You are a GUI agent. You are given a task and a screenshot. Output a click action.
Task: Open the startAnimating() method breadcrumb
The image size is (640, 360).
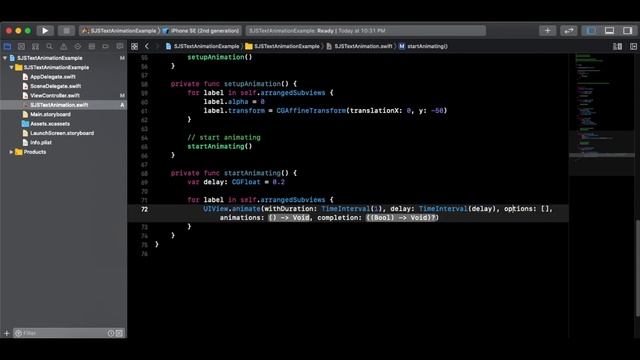coord(423,47)
